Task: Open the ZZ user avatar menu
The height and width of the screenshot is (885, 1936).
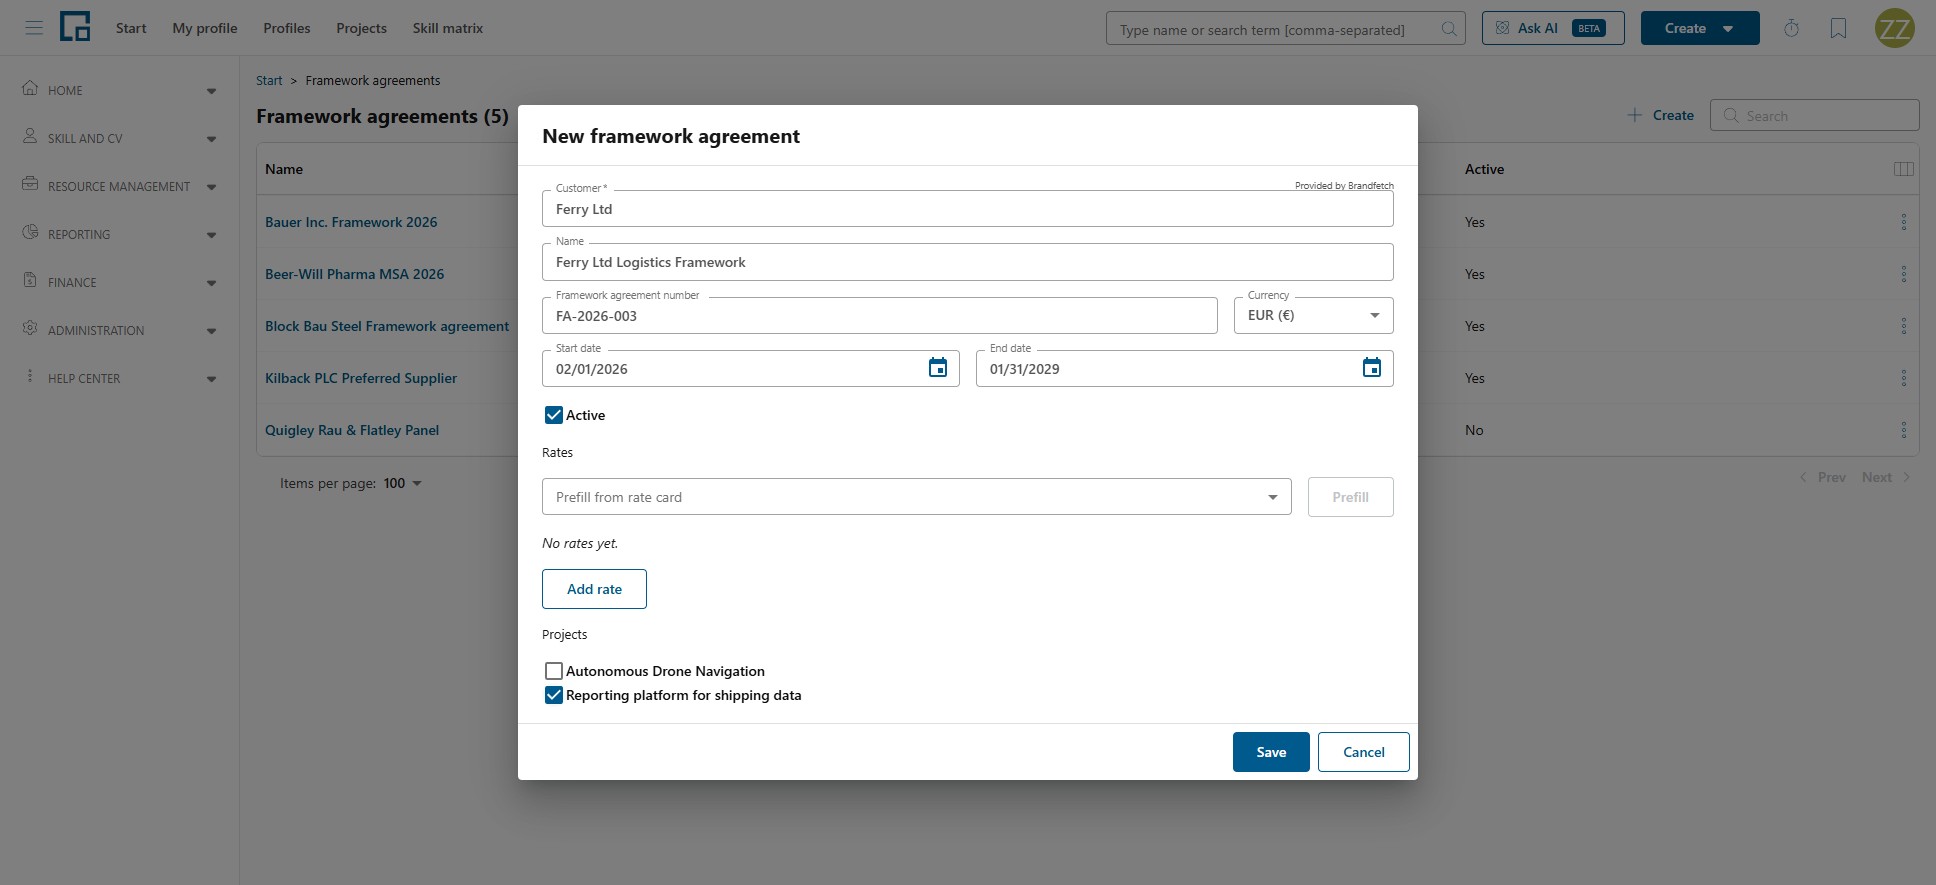Action: (x=1894, y=28)
